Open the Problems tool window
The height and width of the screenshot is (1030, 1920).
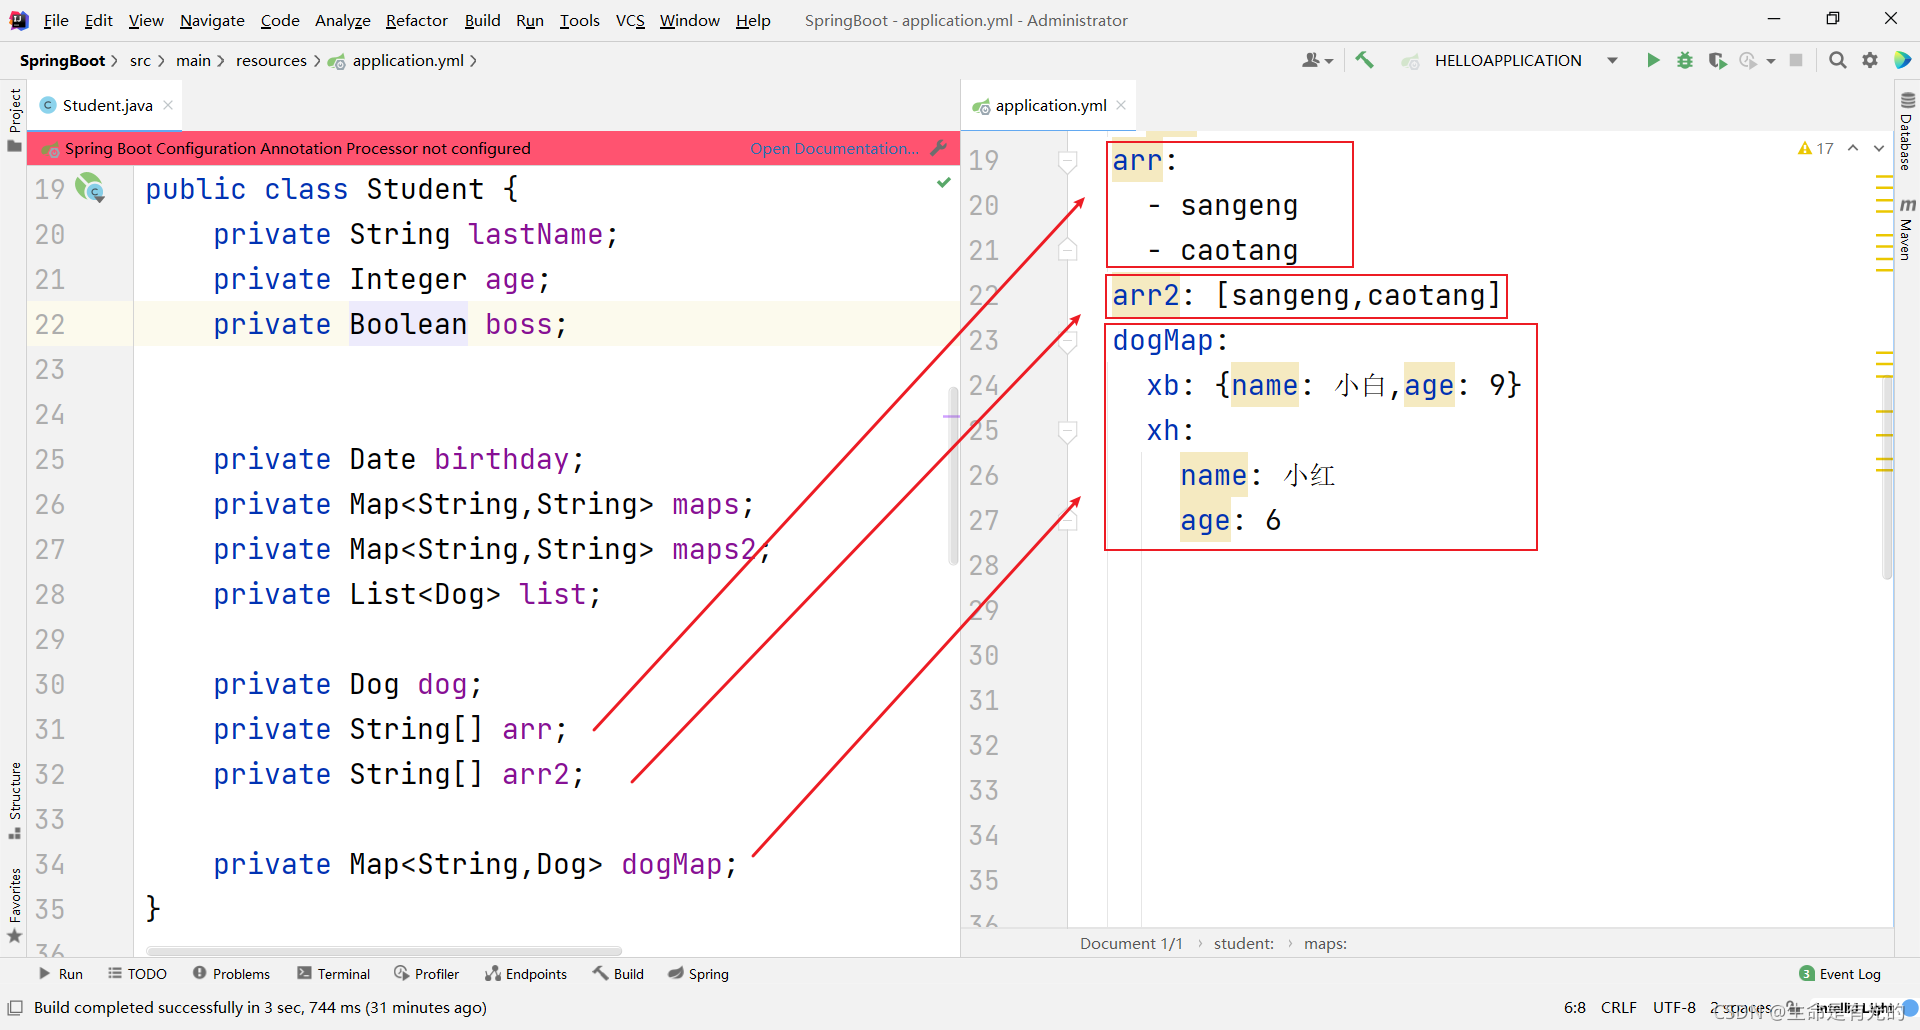231,974
